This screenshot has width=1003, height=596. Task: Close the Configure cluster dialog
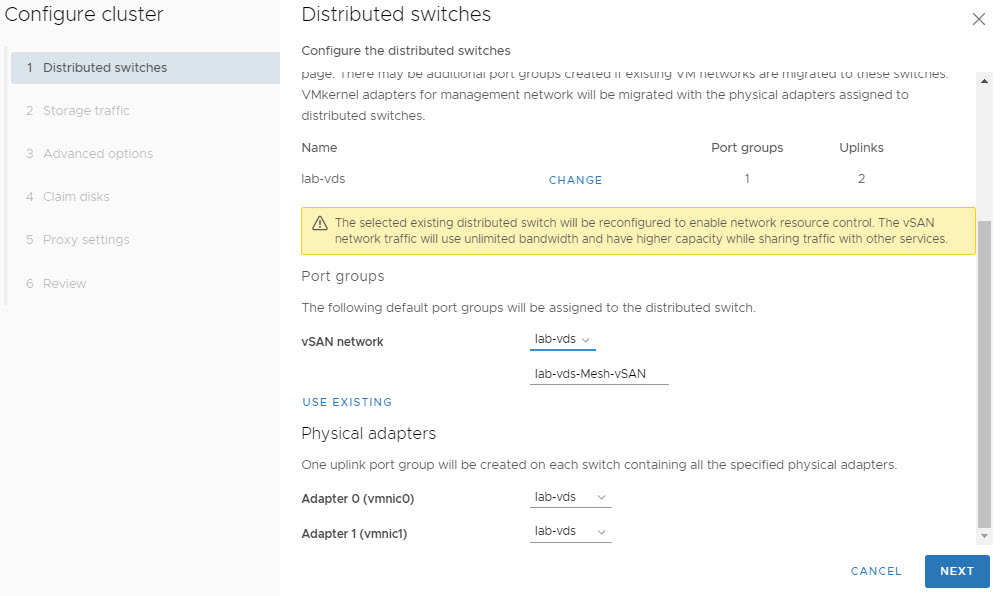(979, 19)
